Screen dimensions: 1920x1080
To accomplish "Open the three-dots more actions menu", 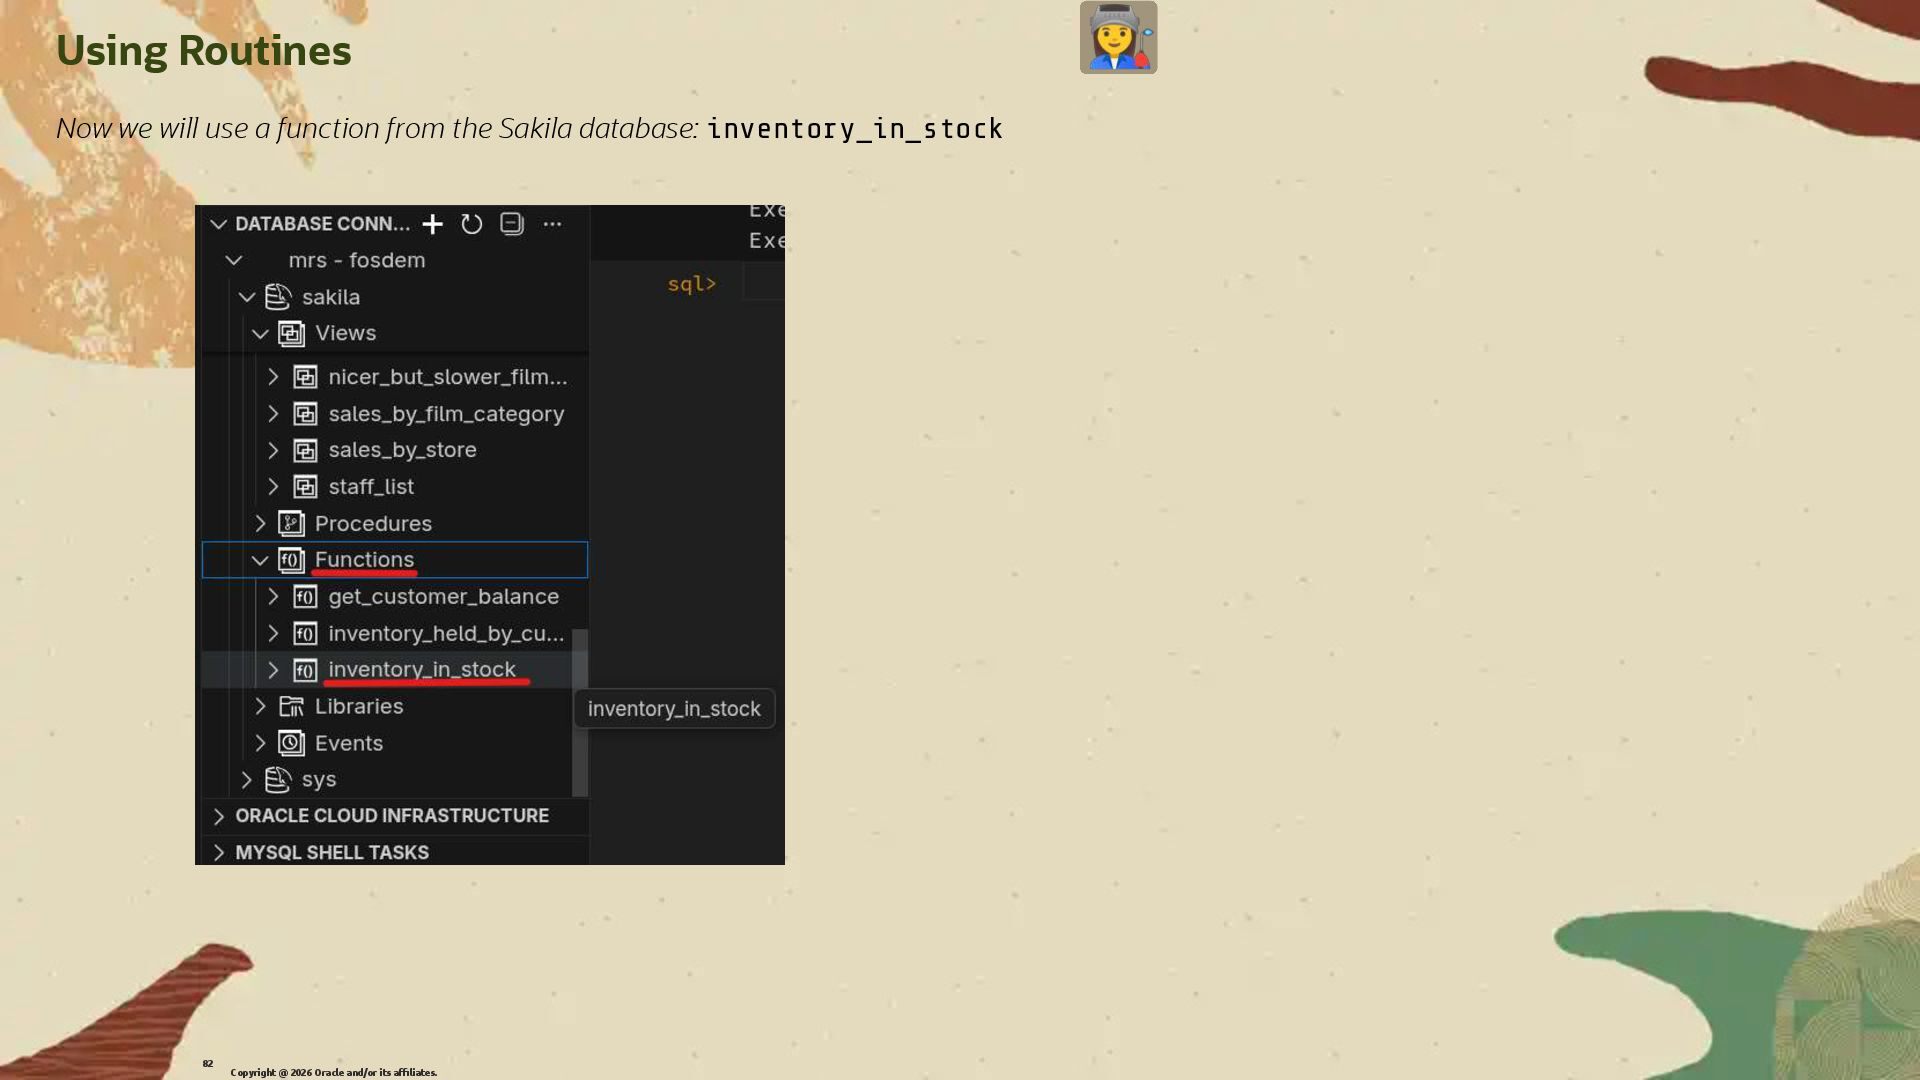I will coord(552,224).
